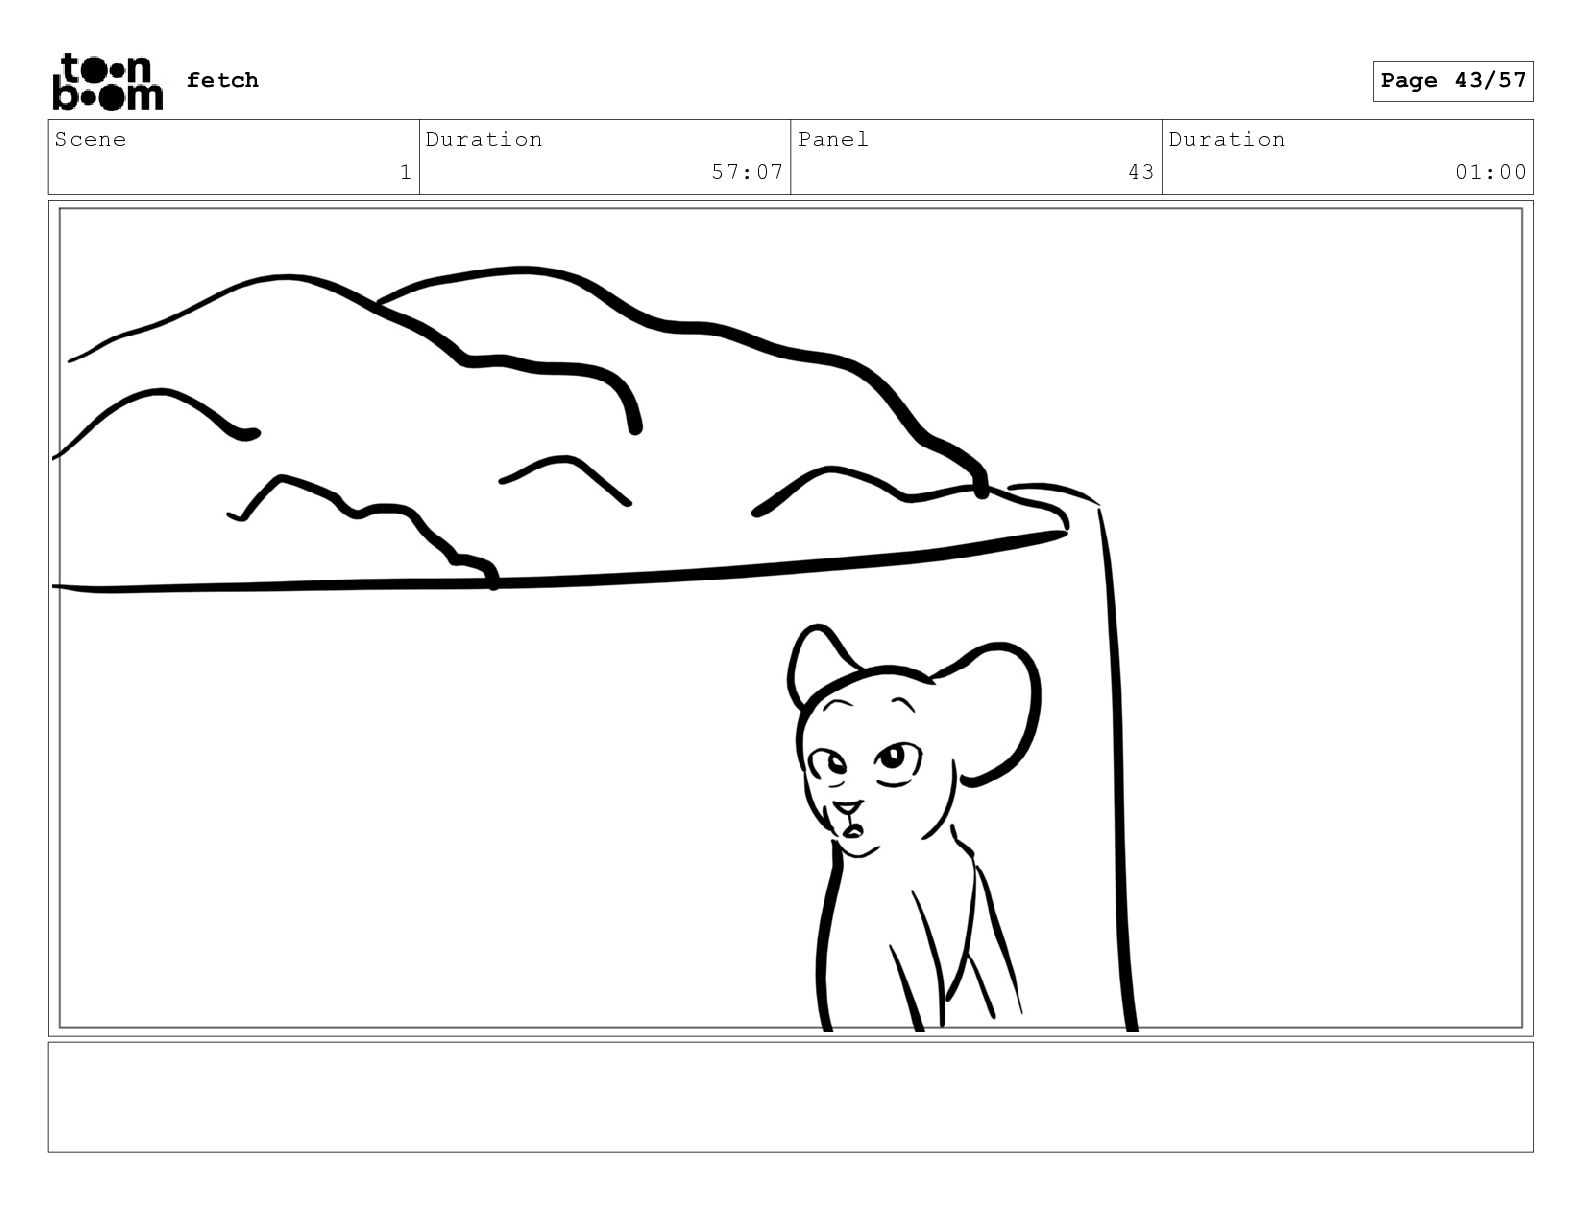Click the 'Scene' header label

coord(90,139)
